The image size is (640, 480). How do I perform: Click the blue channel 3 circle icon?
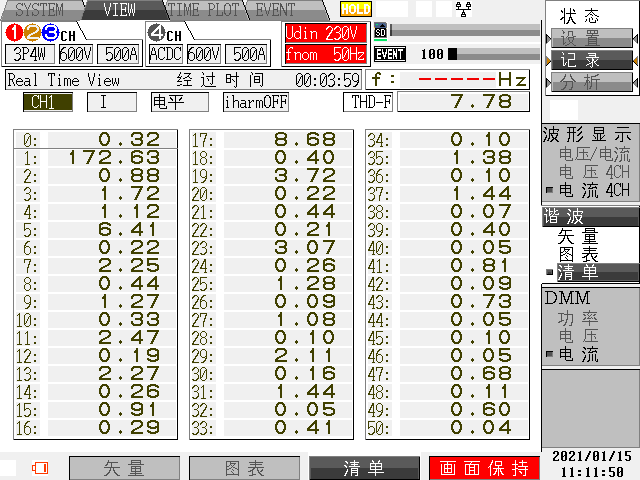[x=50, y=33]
